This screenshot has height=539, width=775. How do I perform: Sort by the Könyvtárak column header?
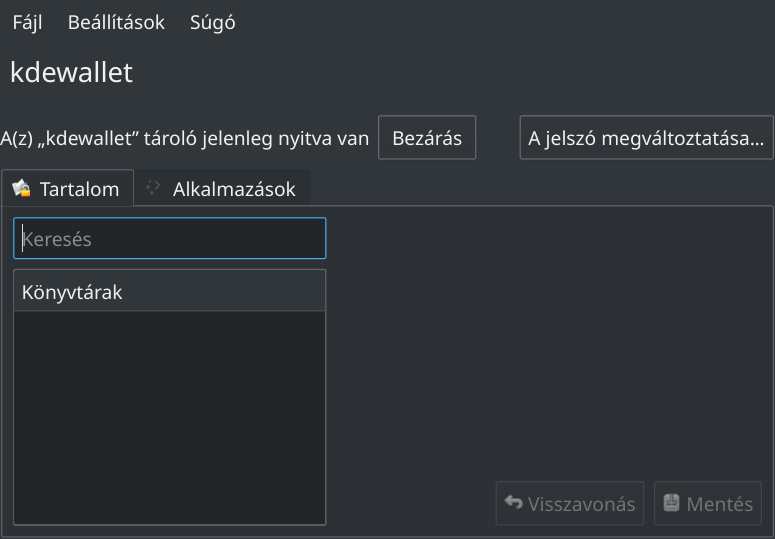(x=170, y=291)
